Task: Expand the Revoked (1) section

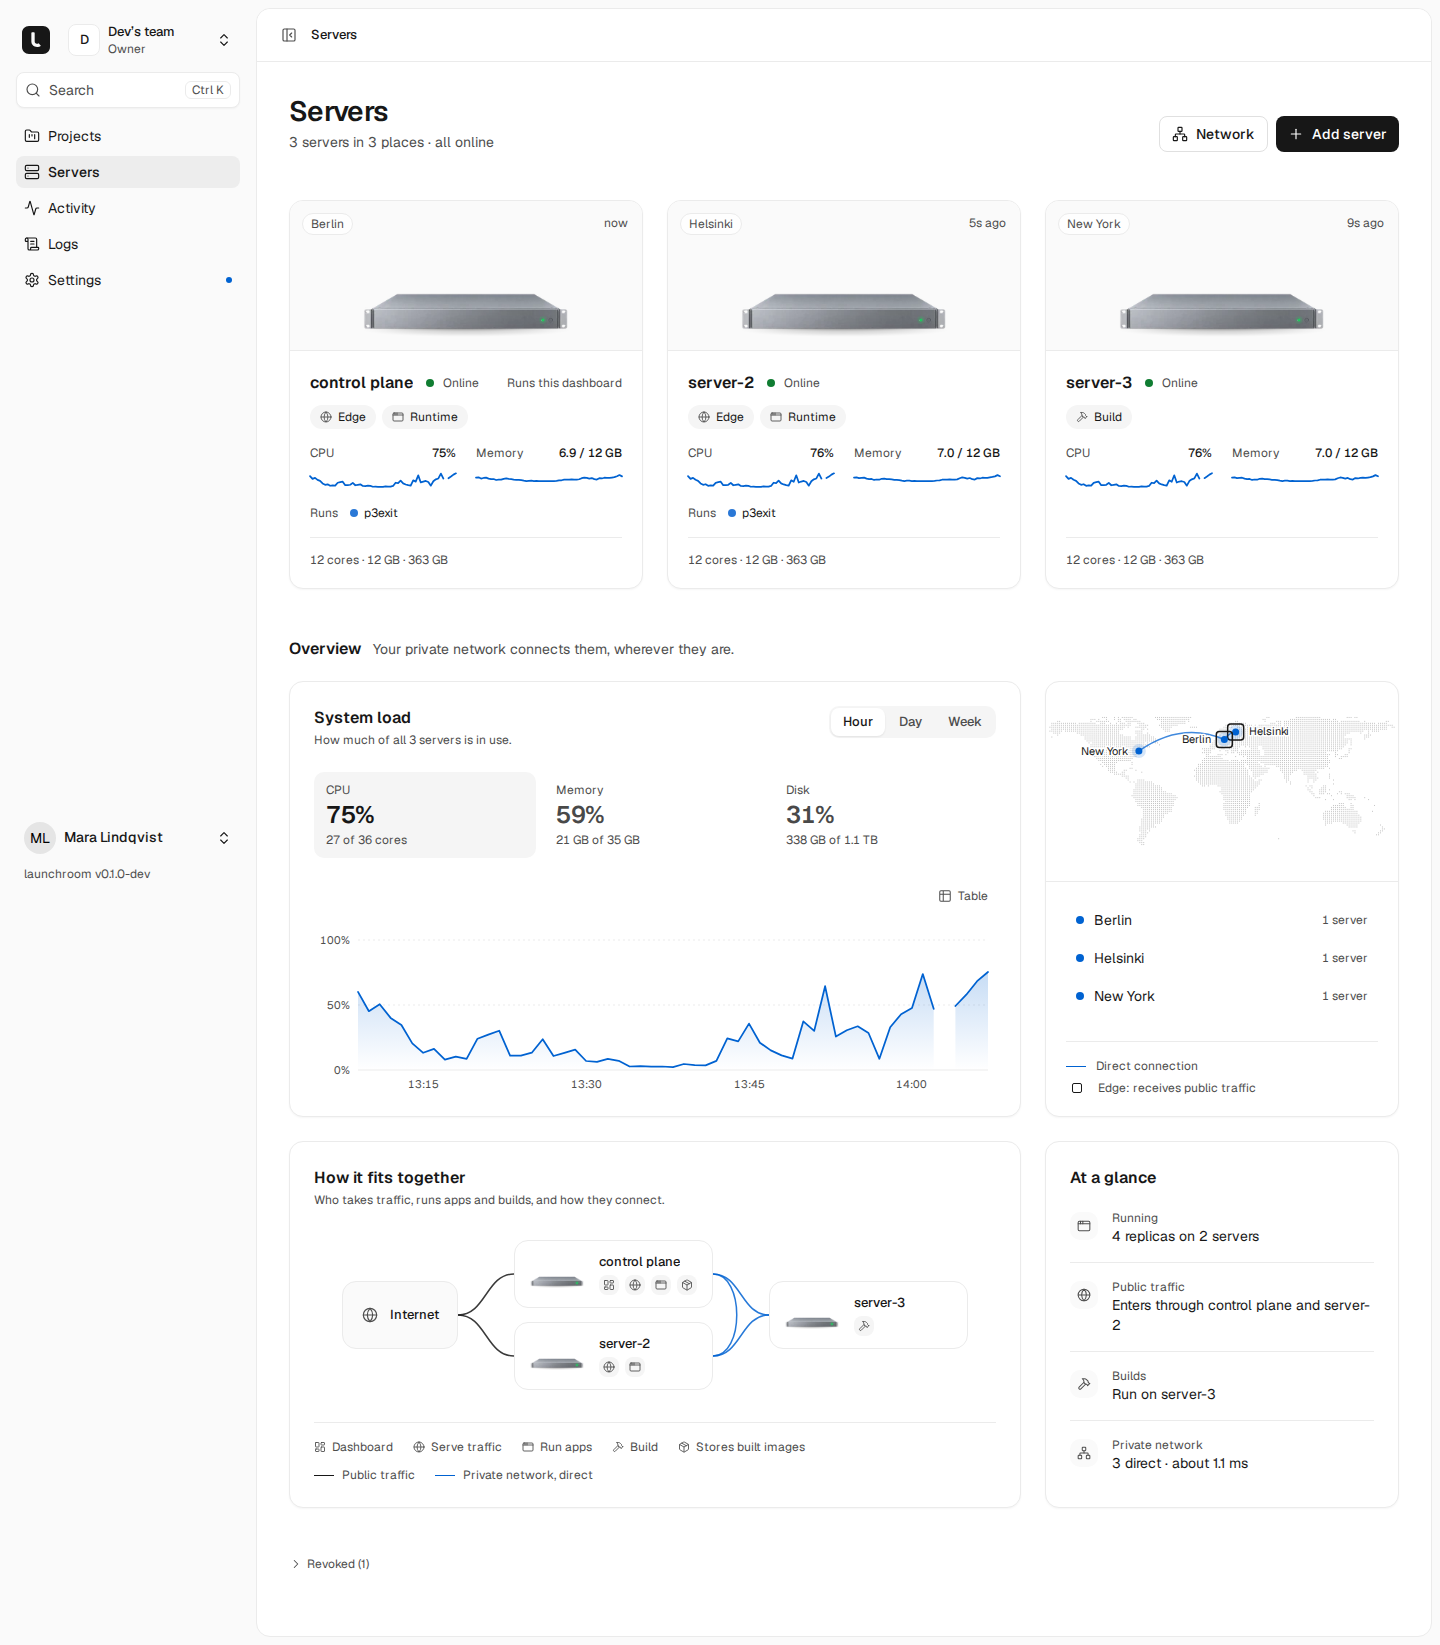Action: tap(331, 1564)
